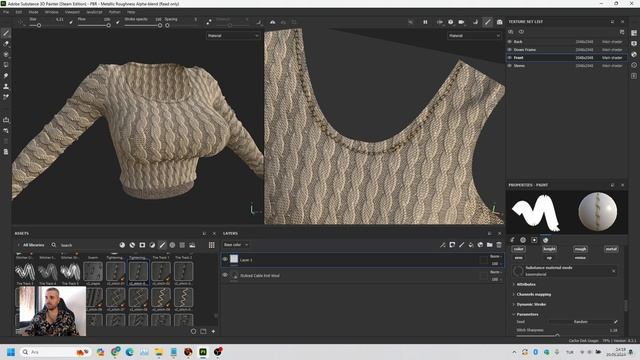Open the Texture Set Settings icon in right sidebar
Image resolution: width=640 pixels, height=360 pixels.
633,33
